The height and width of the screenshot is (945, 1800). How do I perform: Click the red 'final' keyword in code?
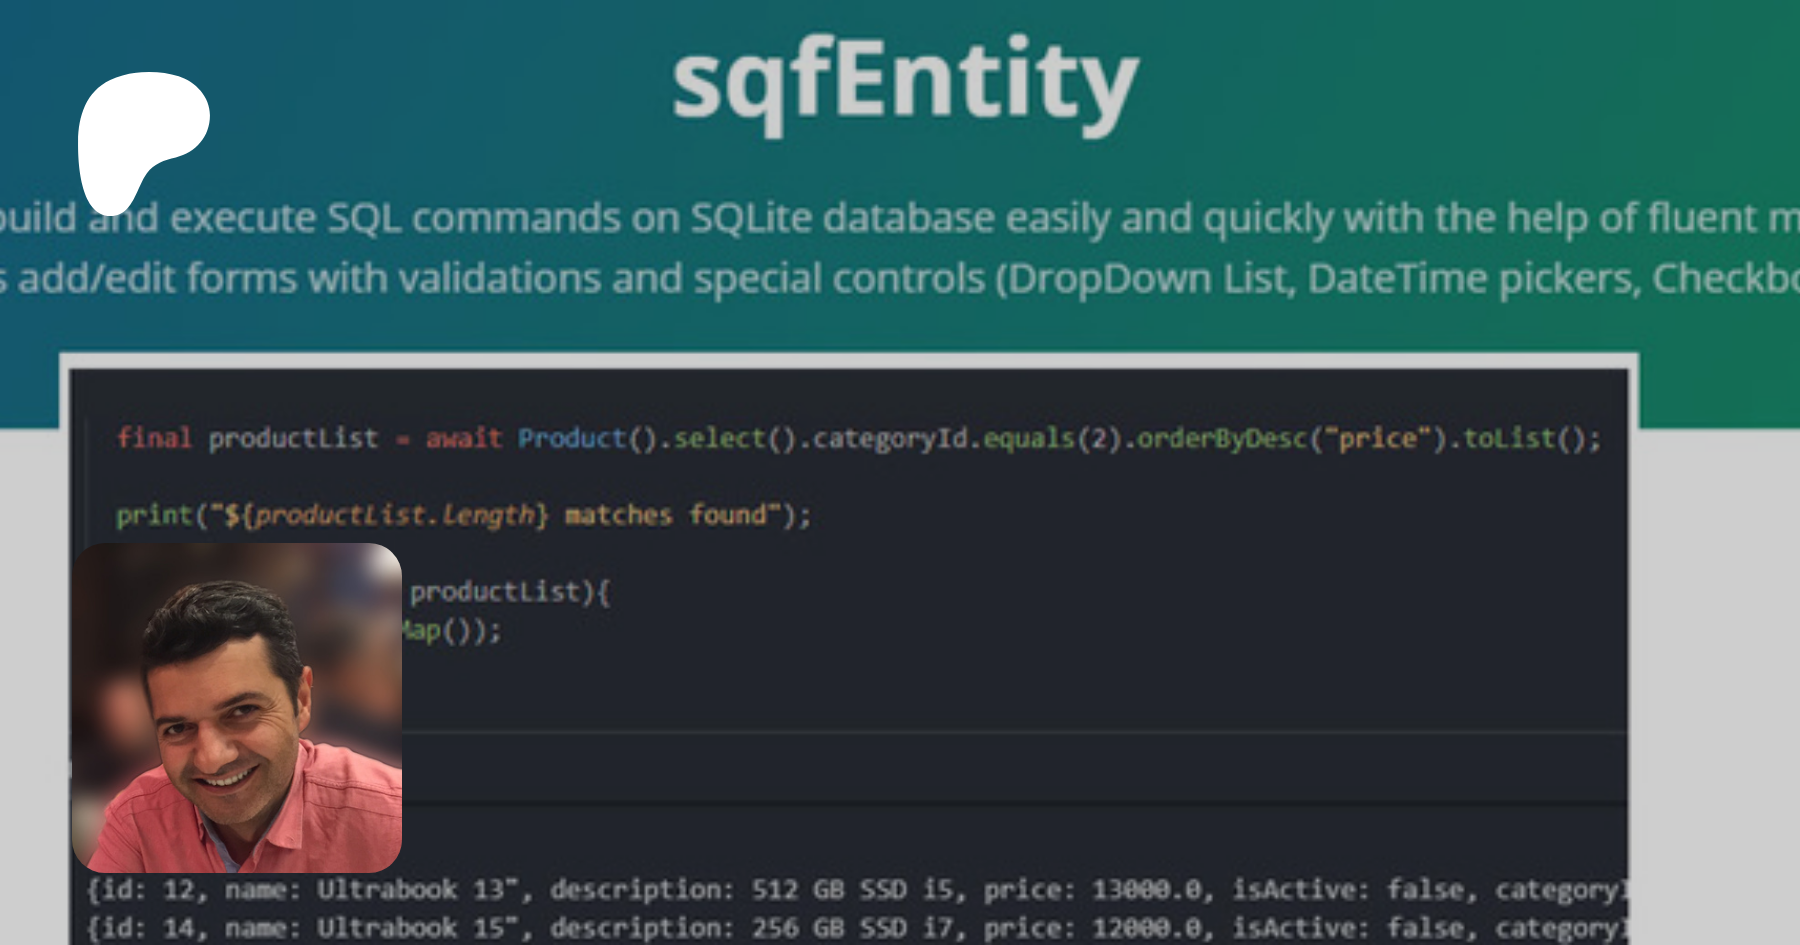(154, 438)
